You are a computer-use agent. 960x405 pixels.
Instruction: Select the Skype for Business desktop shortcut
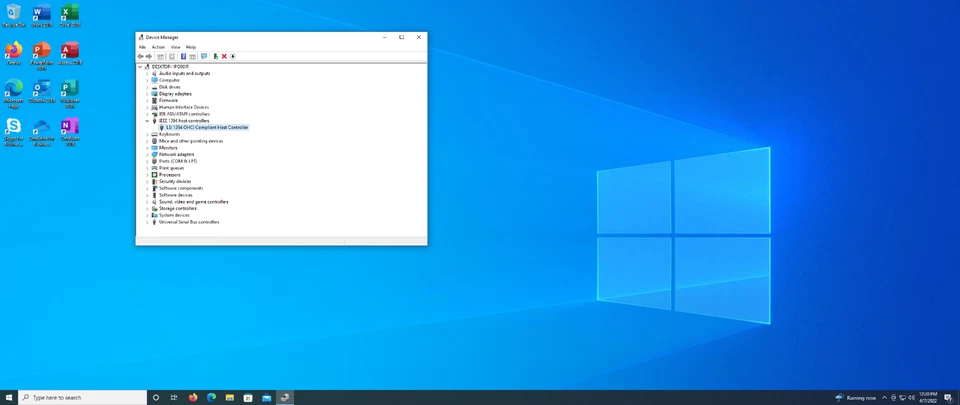click(13, 132)
